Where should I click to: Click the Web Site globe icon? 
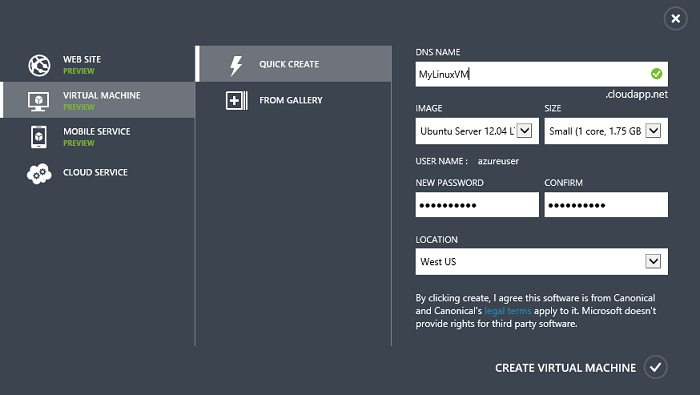39,65
